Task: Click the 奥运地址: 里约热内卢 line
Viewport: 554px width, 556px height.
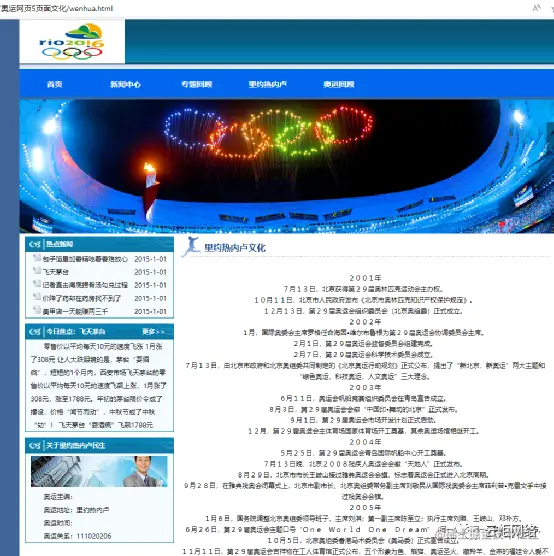Action: click(x=76, y=510)
